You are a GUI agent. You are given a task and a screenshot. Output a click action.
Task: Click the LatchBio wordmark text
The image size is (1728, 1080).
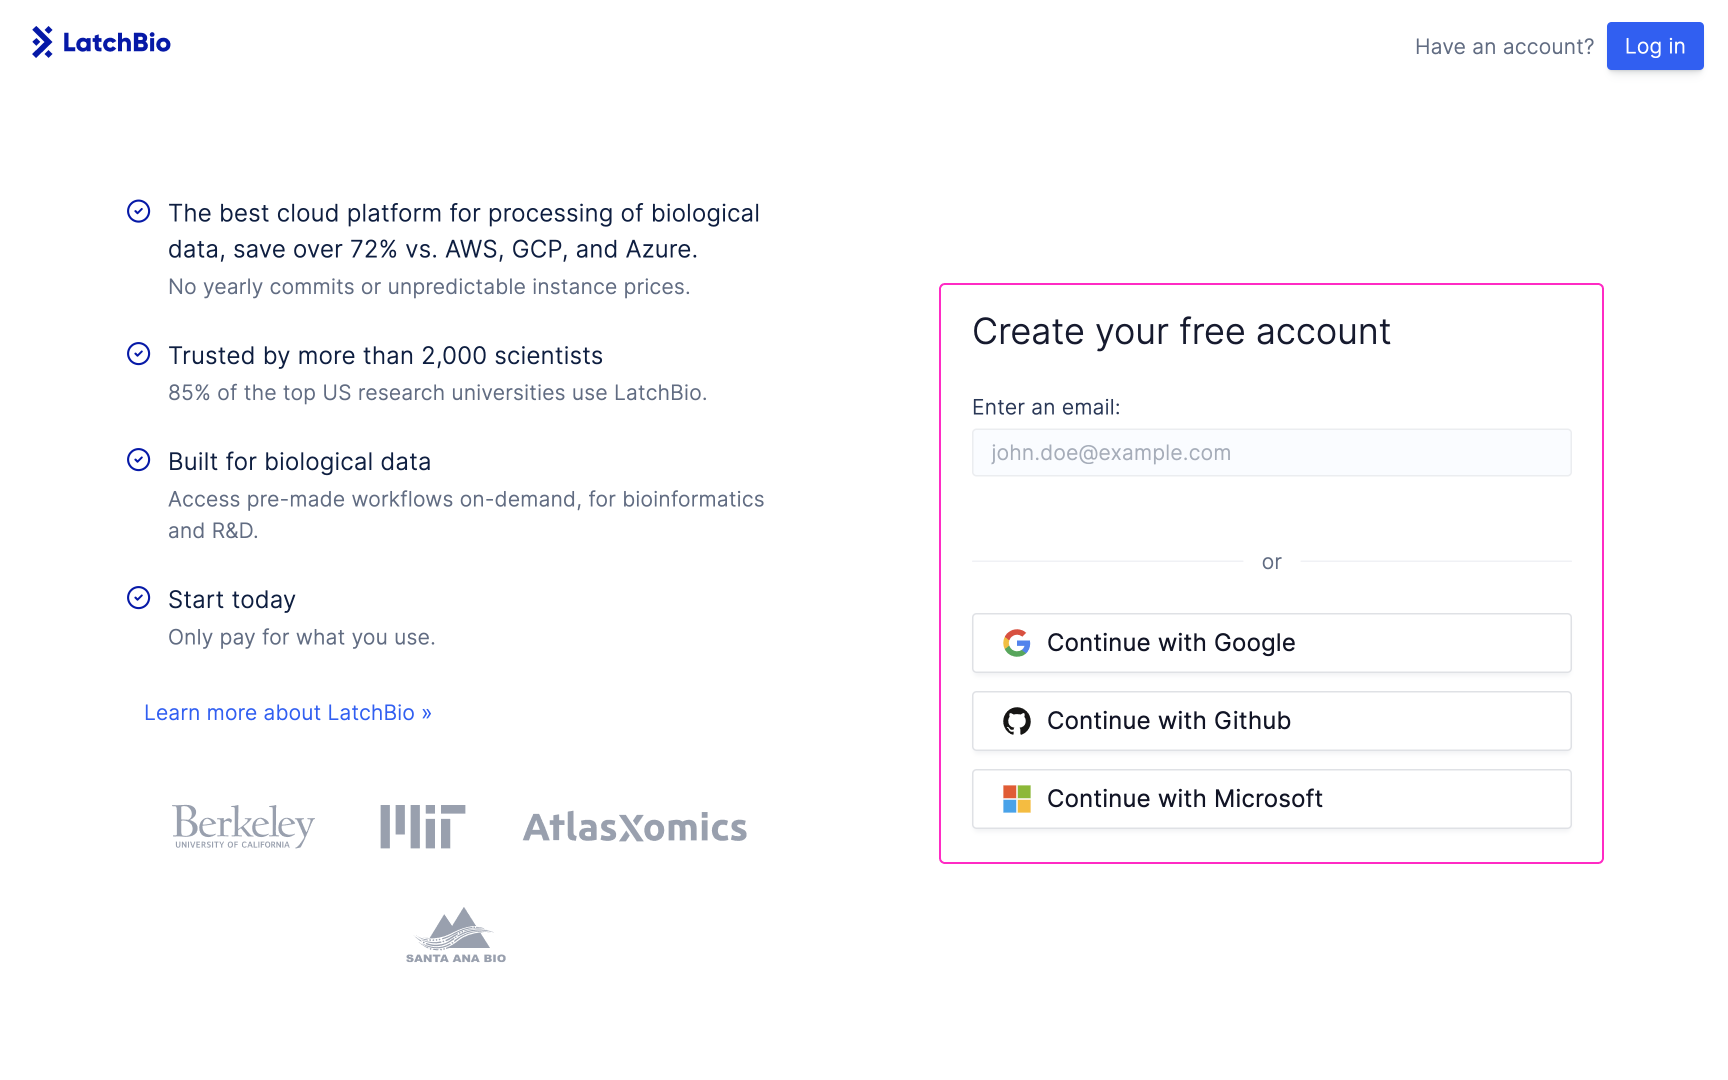click(117, 43)
